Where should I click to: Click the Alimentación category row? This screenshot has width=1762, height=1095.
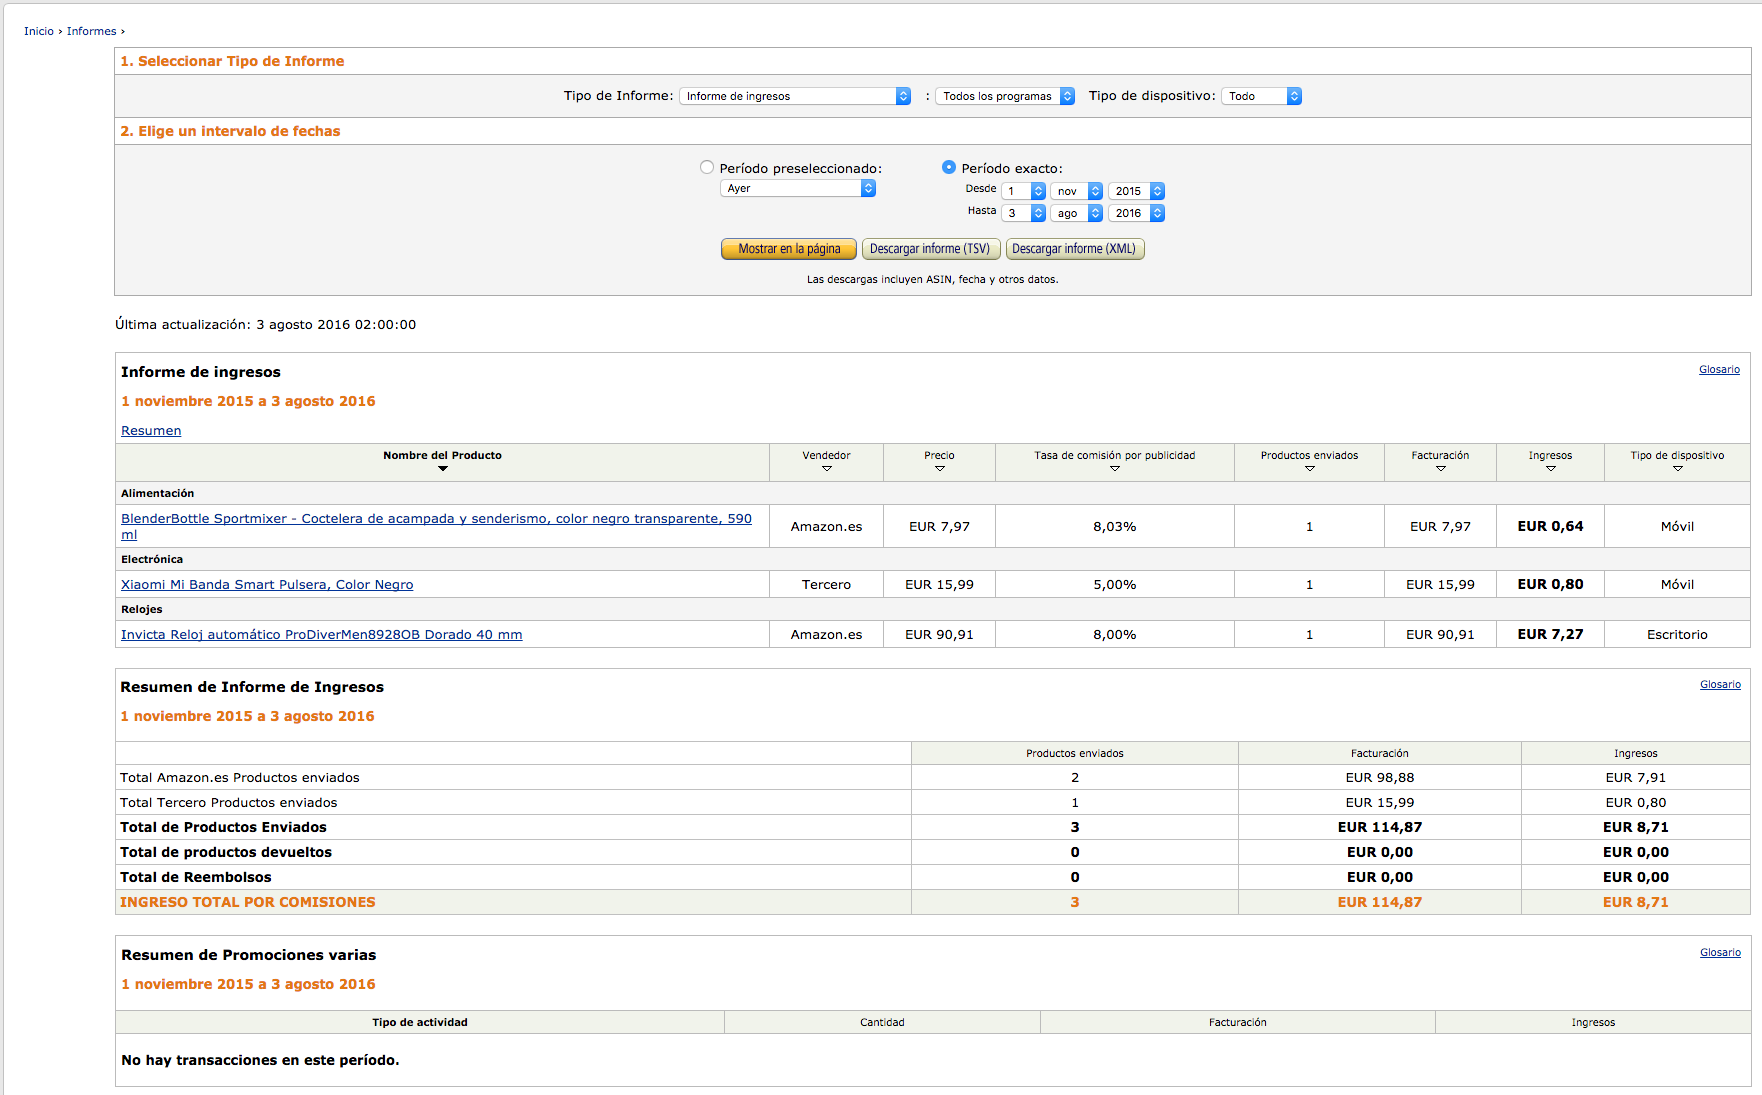933,493
